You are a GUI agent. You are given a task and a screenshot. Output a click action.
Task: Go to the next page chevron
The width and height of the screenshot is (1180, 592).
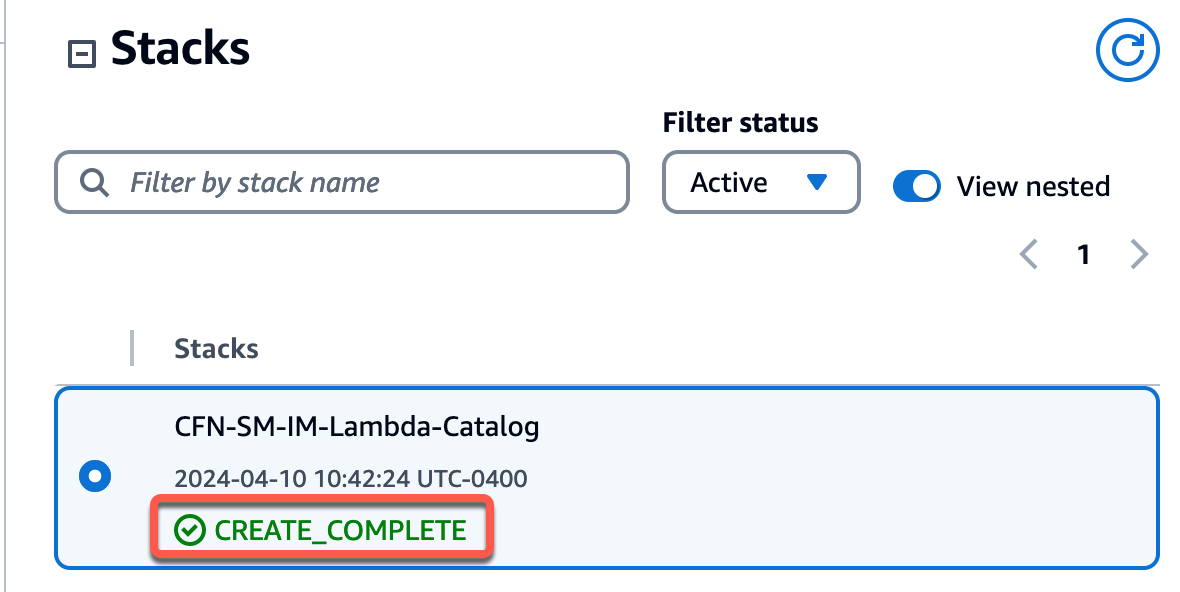coord(1138,255)
